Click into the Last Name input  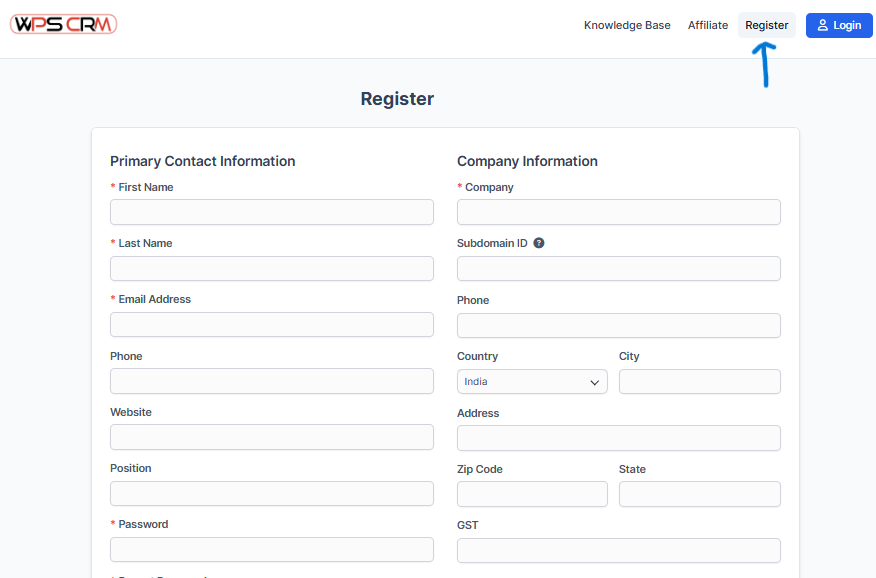[x=272, y=268]
